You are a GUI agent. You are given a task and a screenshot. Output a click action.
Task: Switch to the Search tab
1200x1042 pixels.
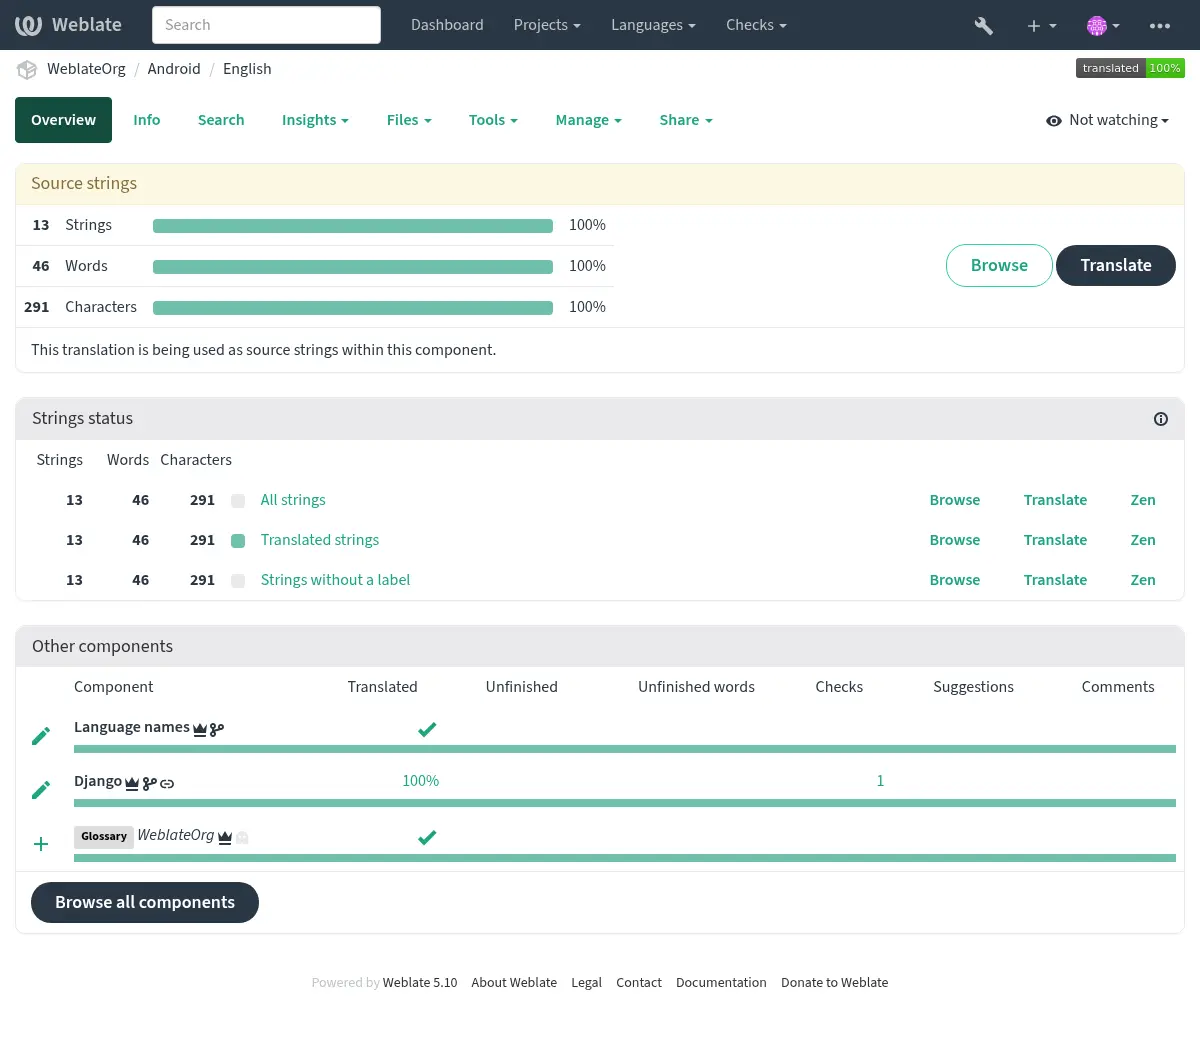click(x=221, y=120)
